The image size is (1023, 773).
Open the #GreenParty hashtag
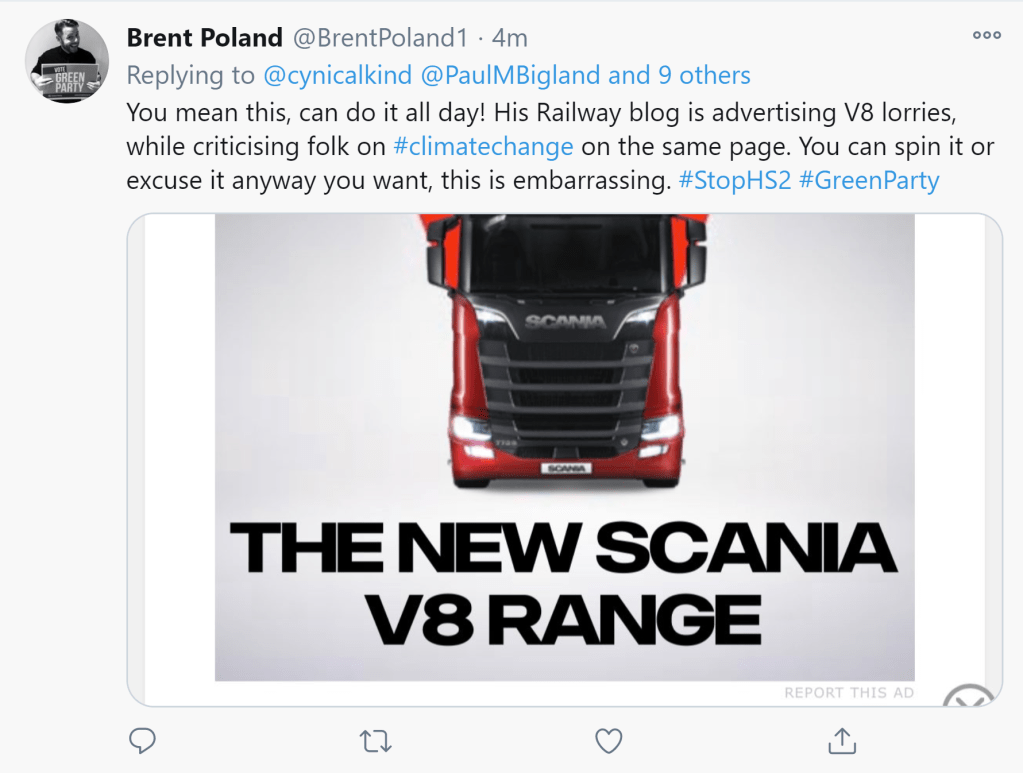pyautogui.click(x=869, y=182)
